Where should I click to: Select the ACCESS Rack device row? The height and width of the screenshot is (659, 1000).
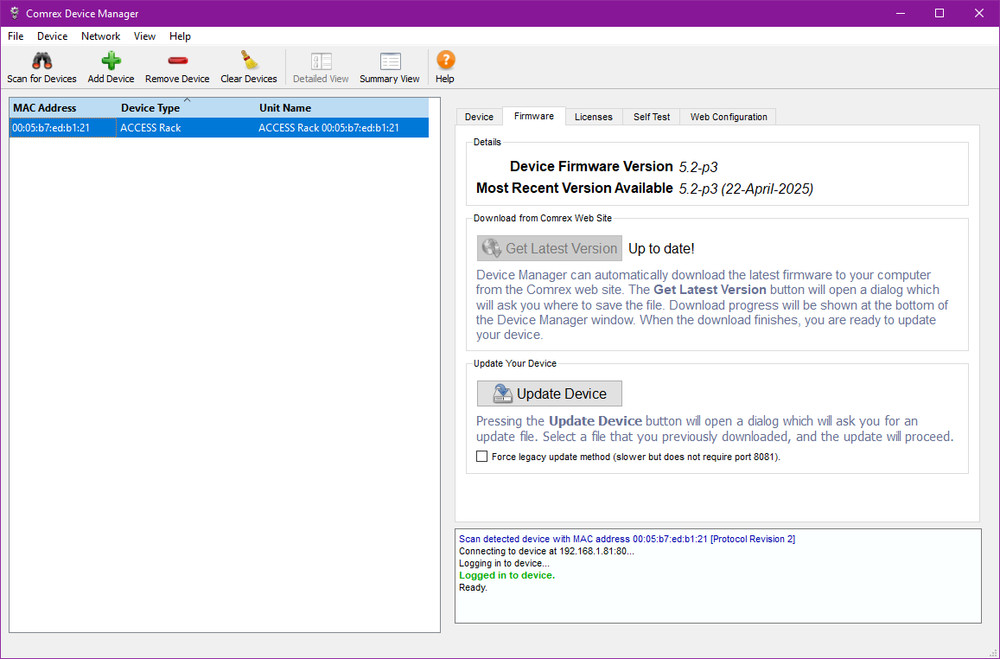point(219,128)
